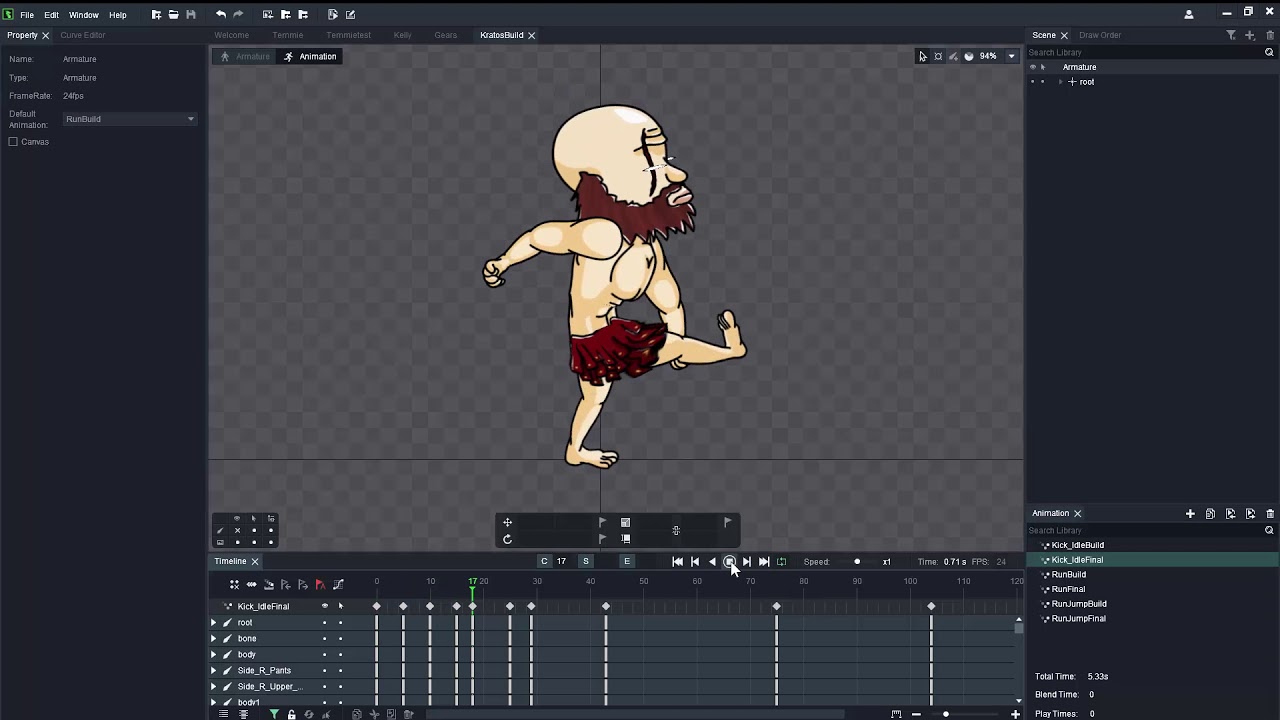
Task: Switch to the Draw Order tab
Action: tap(1100, 35)
